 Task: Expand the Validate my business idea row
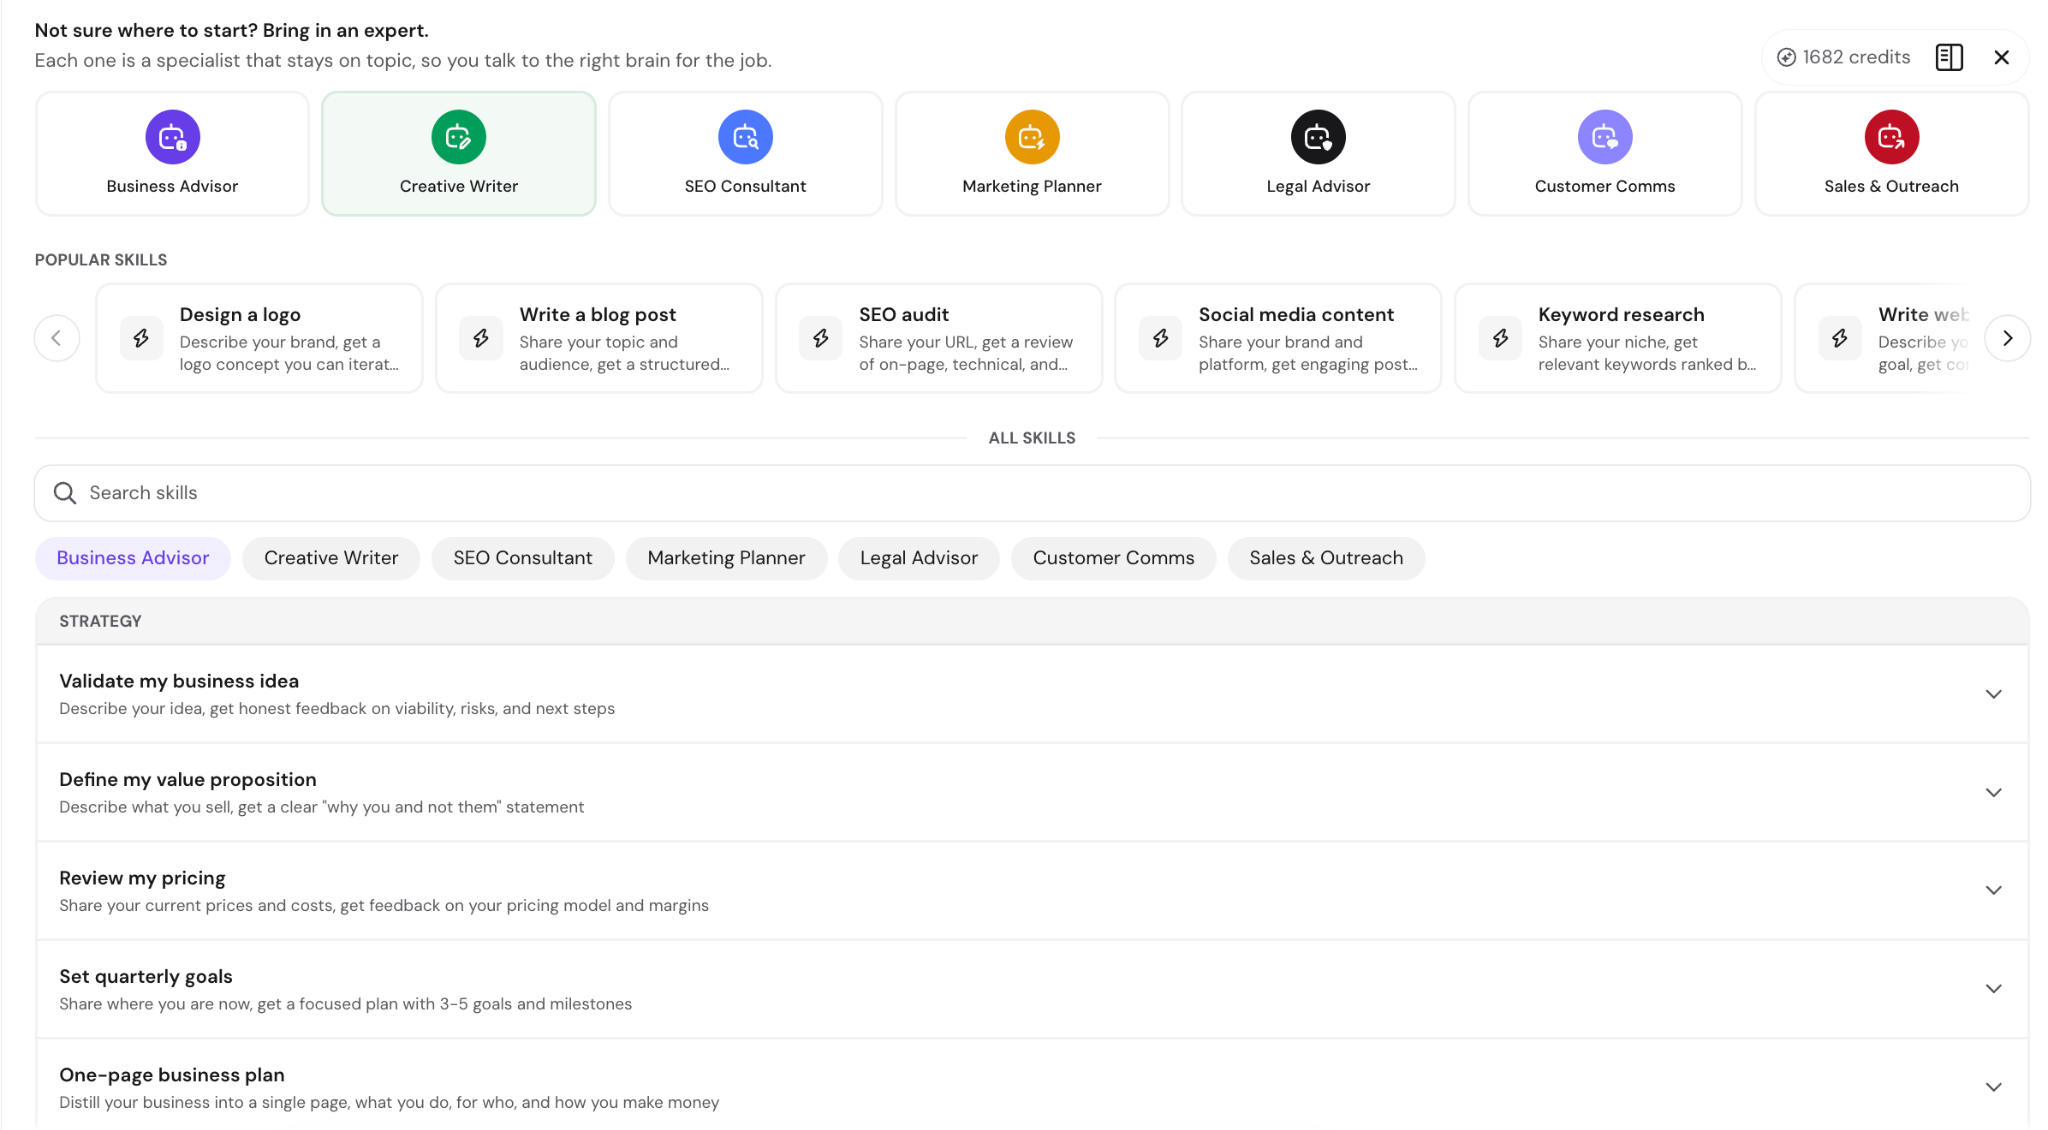click(1032, 694)
